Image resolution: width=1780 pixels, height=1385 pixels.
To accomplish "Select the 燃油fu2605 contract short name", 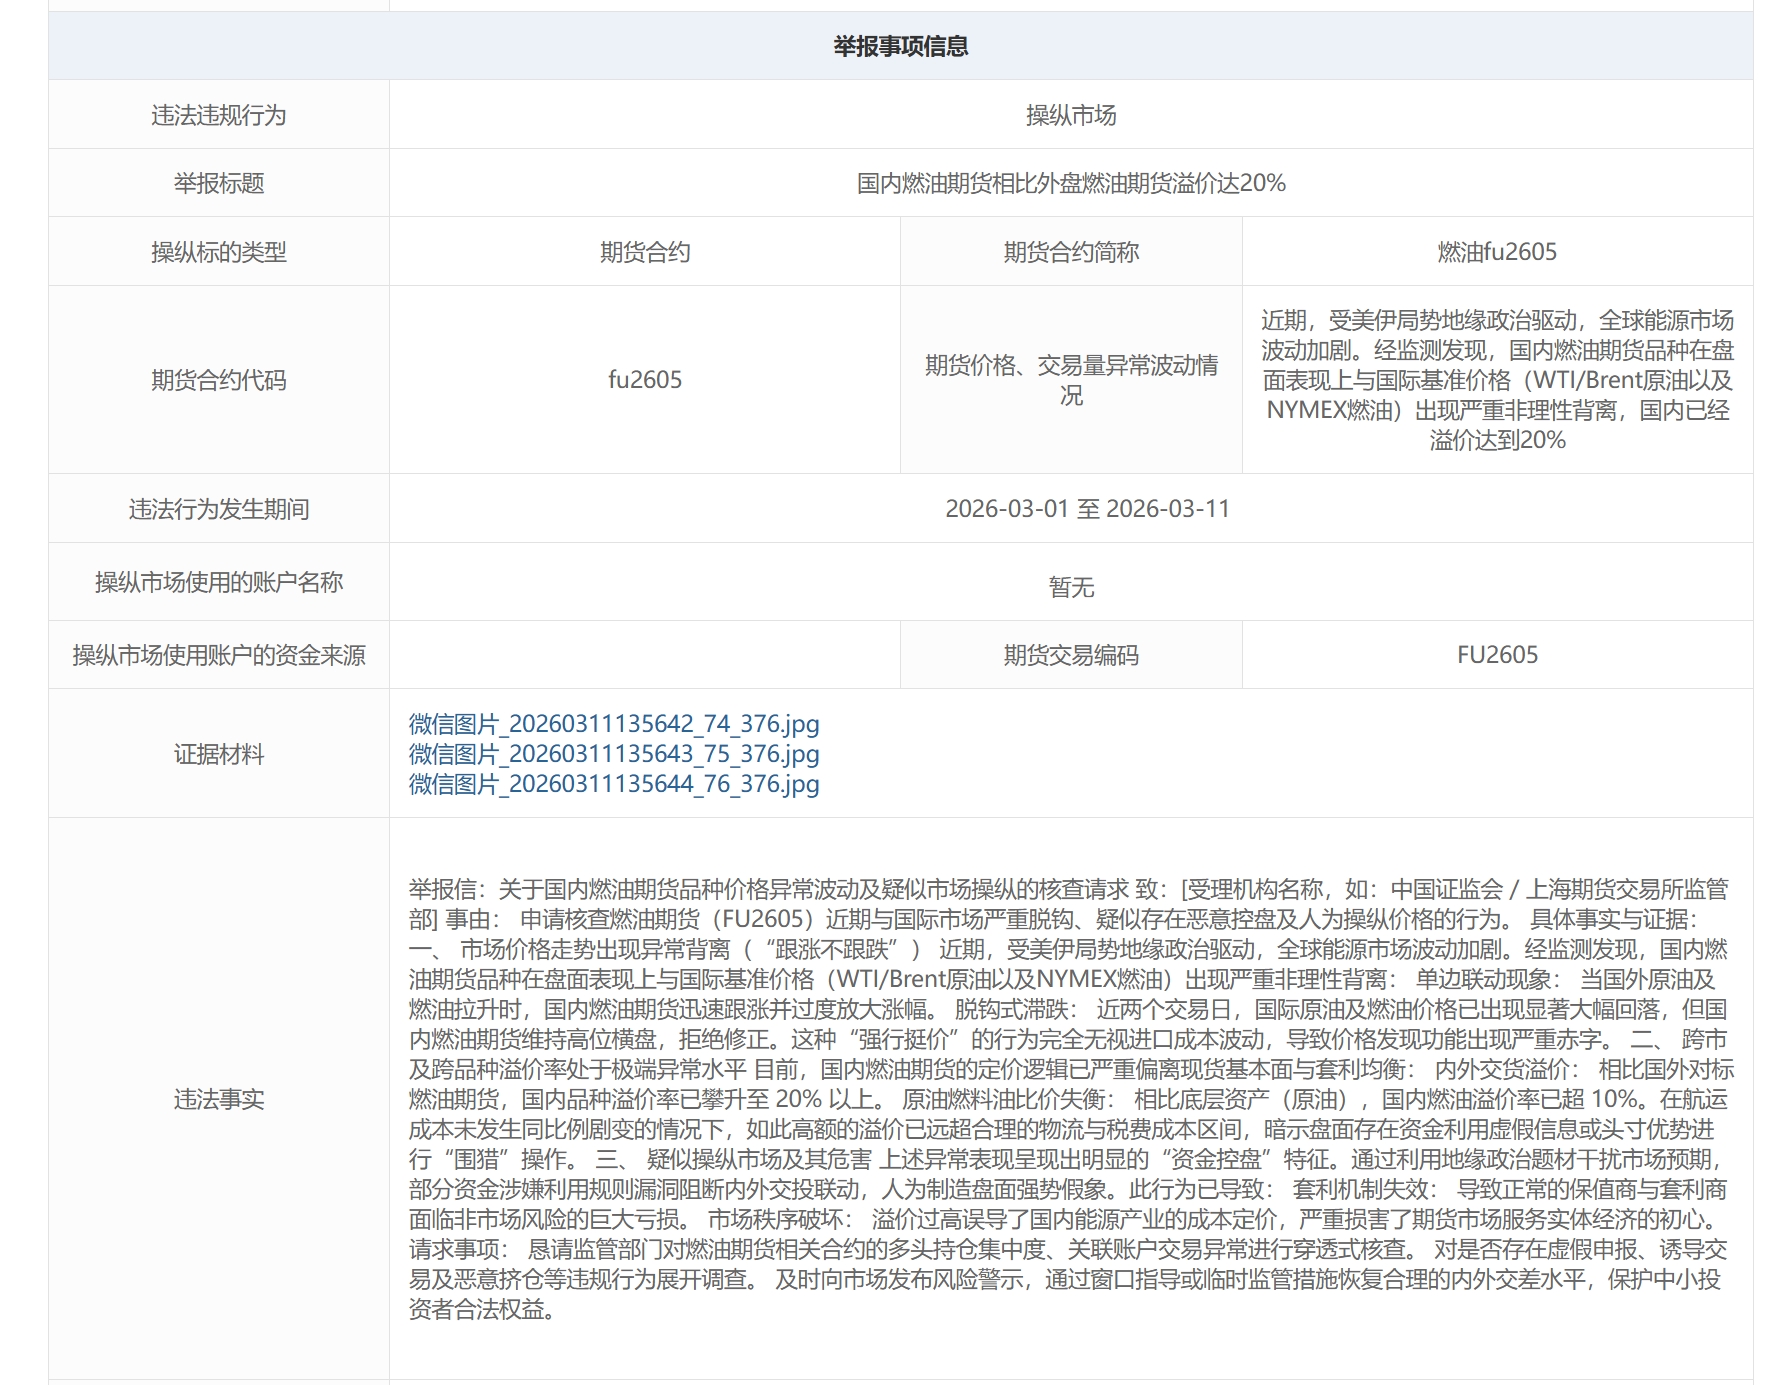I will tap(1497, 252).
